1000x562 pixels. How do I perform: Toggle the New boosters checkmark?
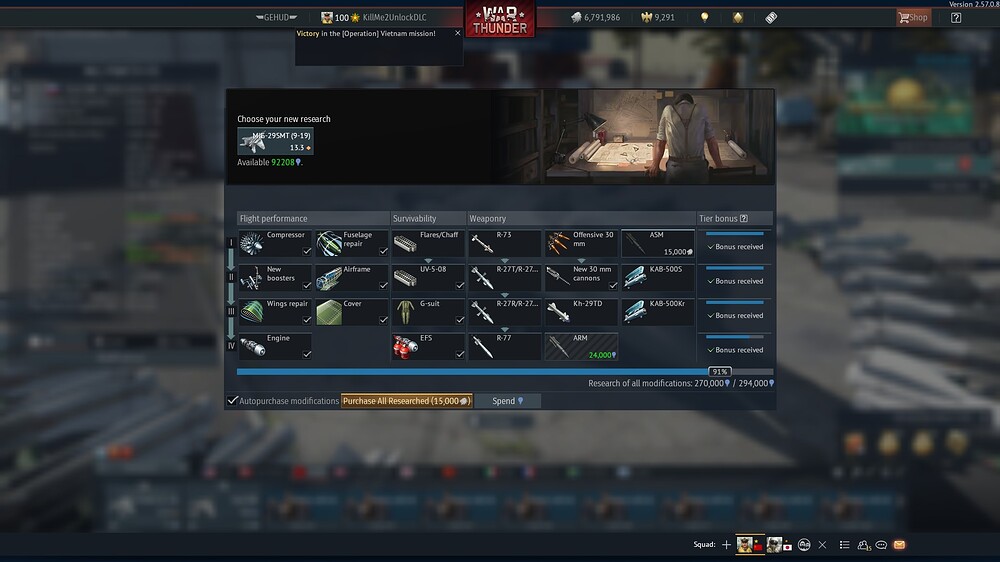pyautogui.click(x=307, y=285)
